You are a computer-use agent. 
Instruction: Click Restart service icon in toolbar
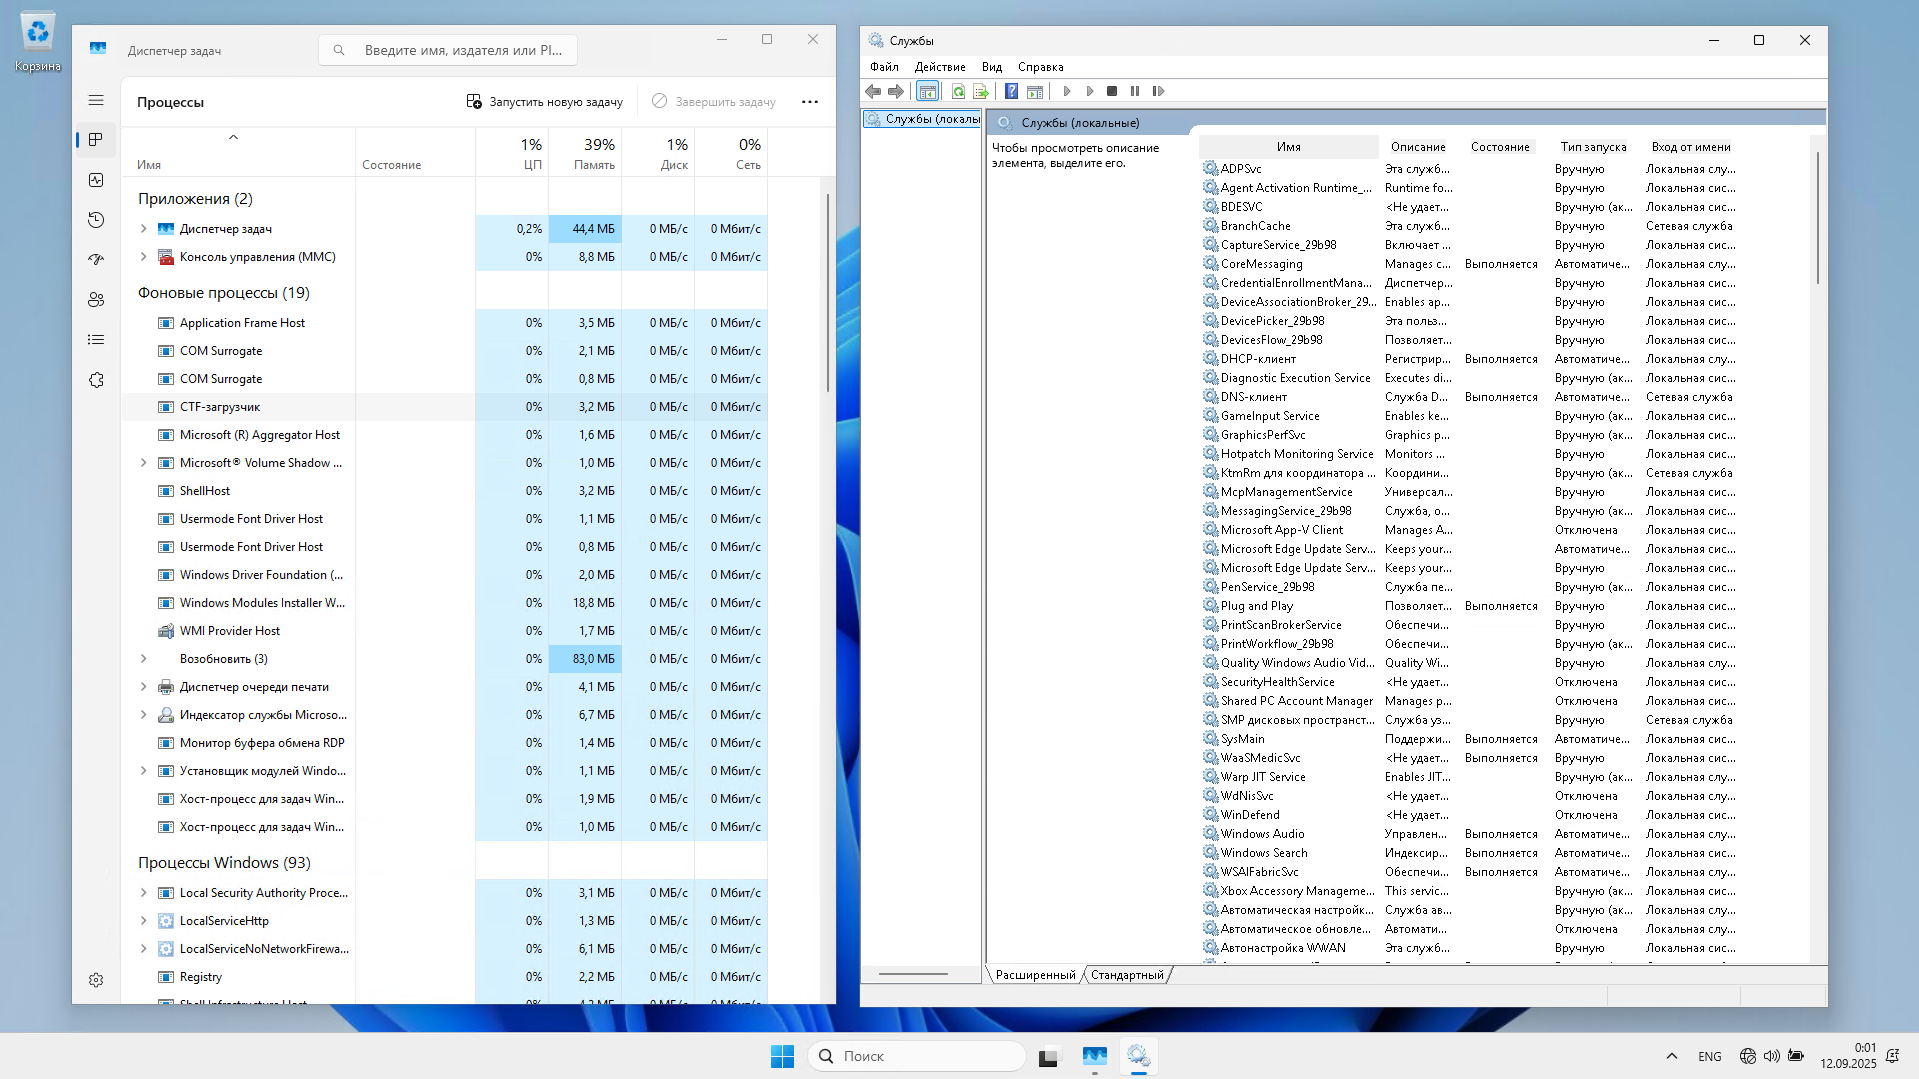coord(1158,91)
